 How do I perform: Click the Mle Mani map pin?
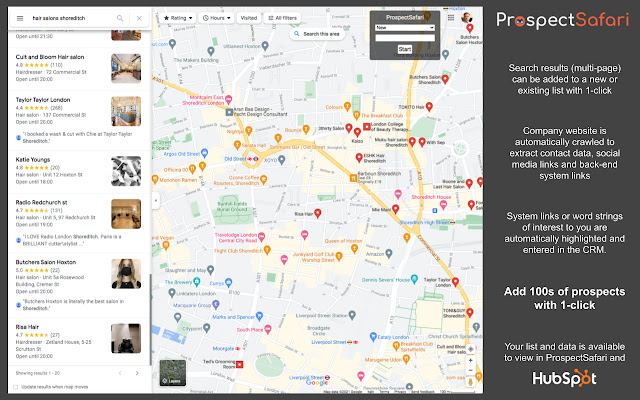[396, 209]
